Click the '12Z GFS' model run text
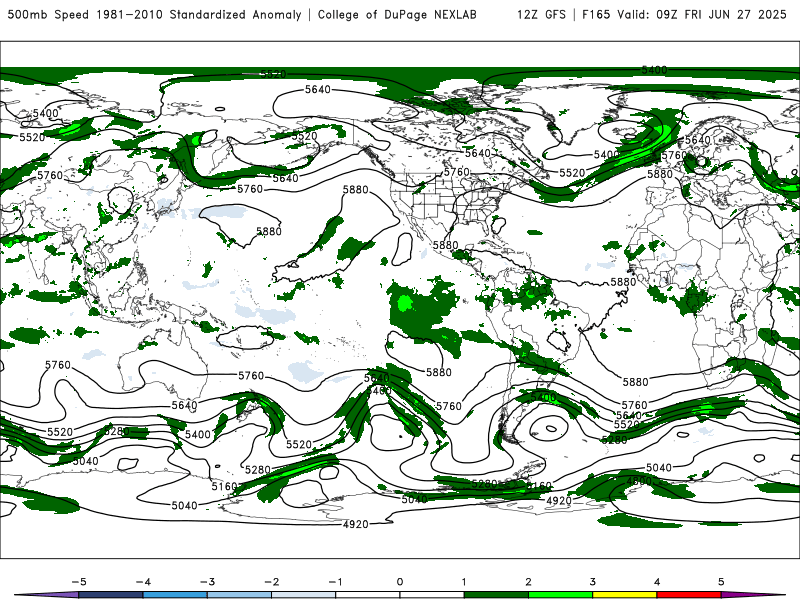This screenshot has height=600, width=800. pyautogui.click(x=541, y=14)
